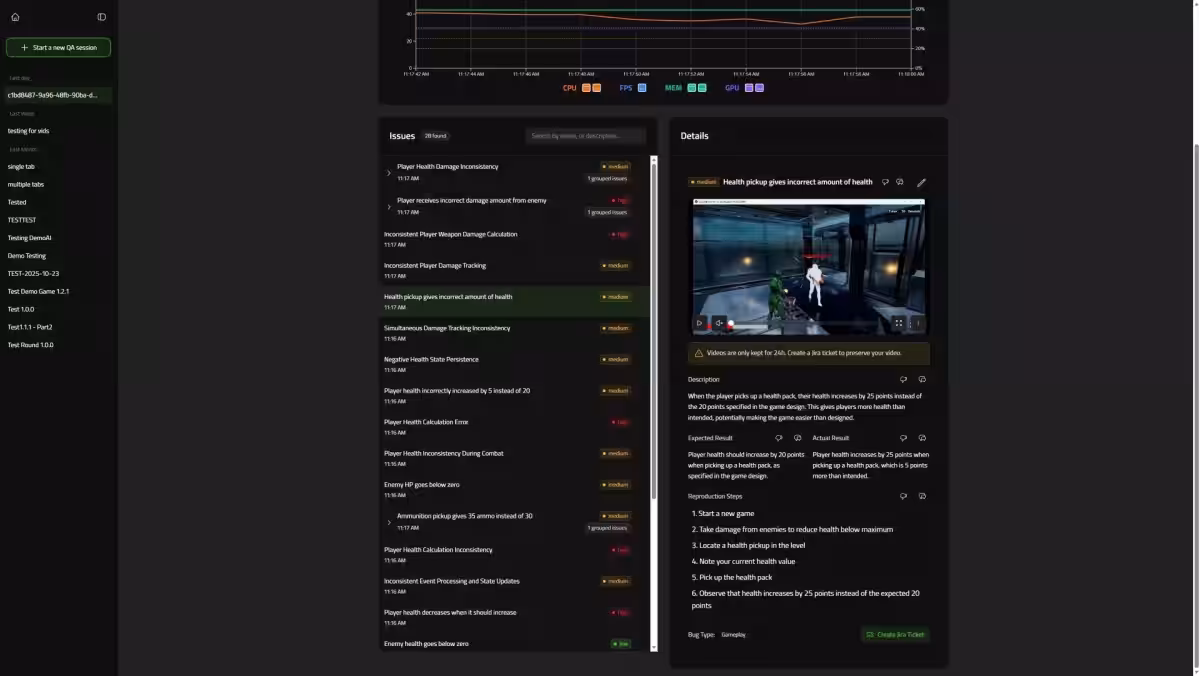Toggle the second GPU legend box

[759, 88]
